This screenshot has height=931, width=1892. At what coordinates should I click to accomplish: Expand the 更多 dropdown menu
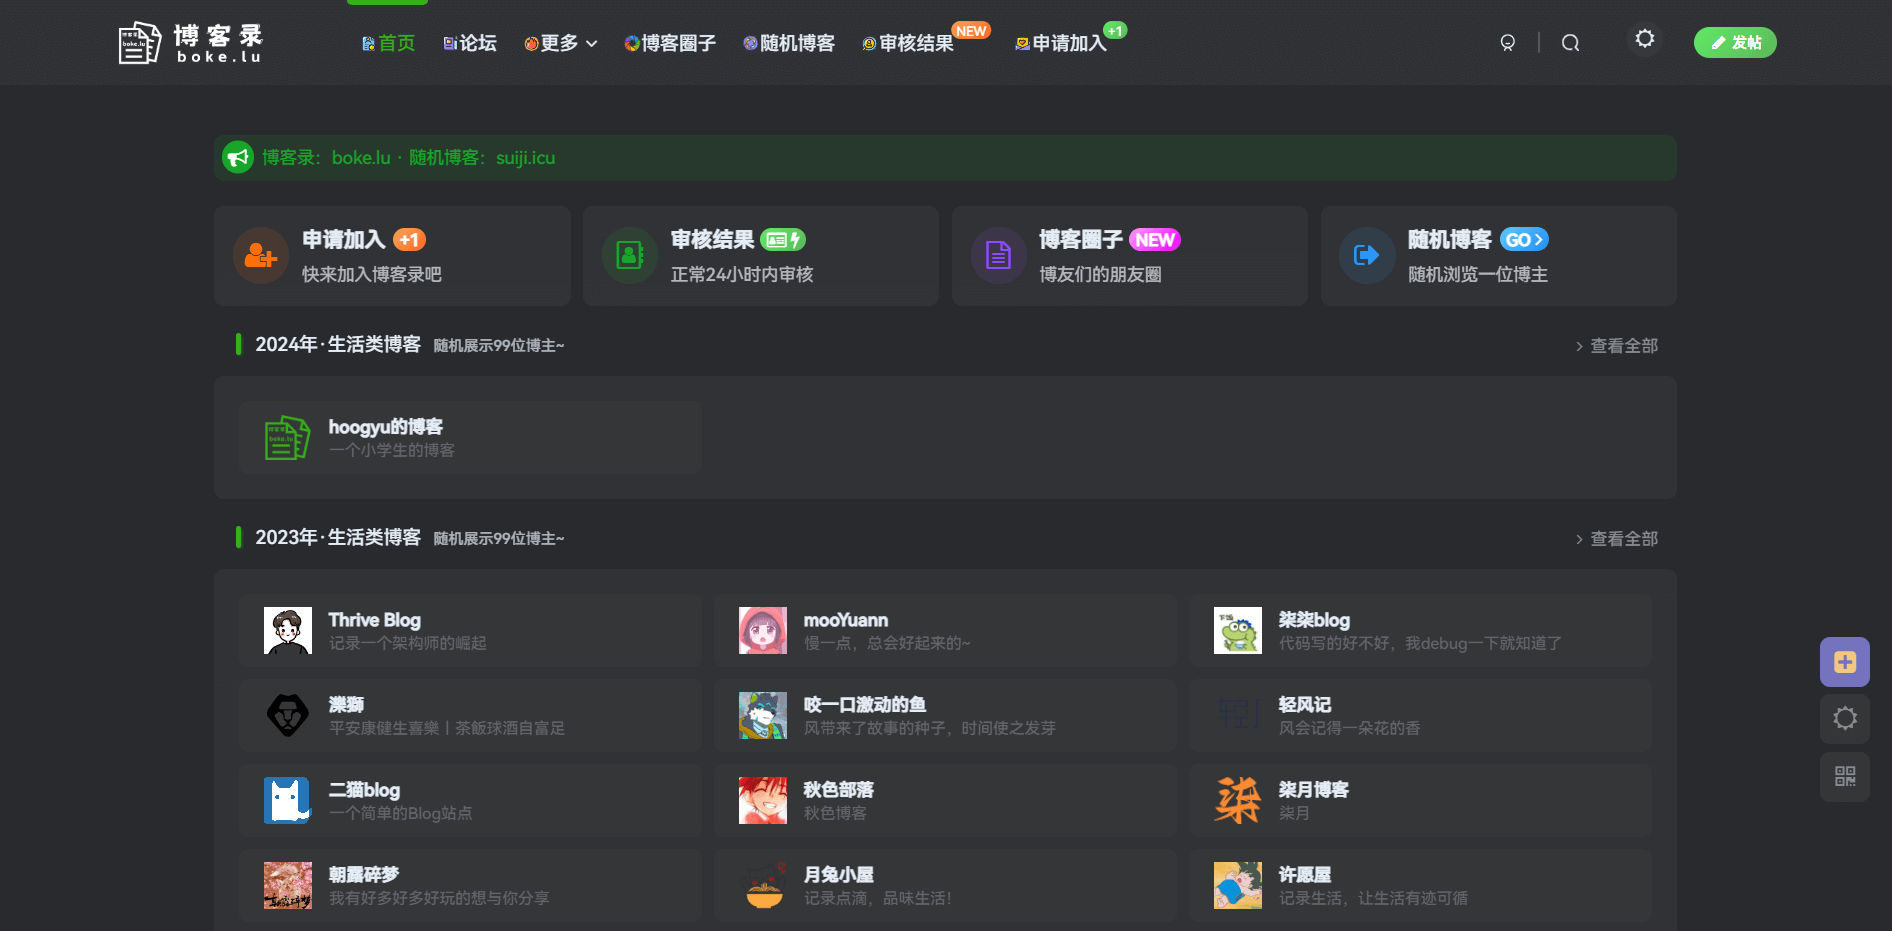(x=560, y=43)
